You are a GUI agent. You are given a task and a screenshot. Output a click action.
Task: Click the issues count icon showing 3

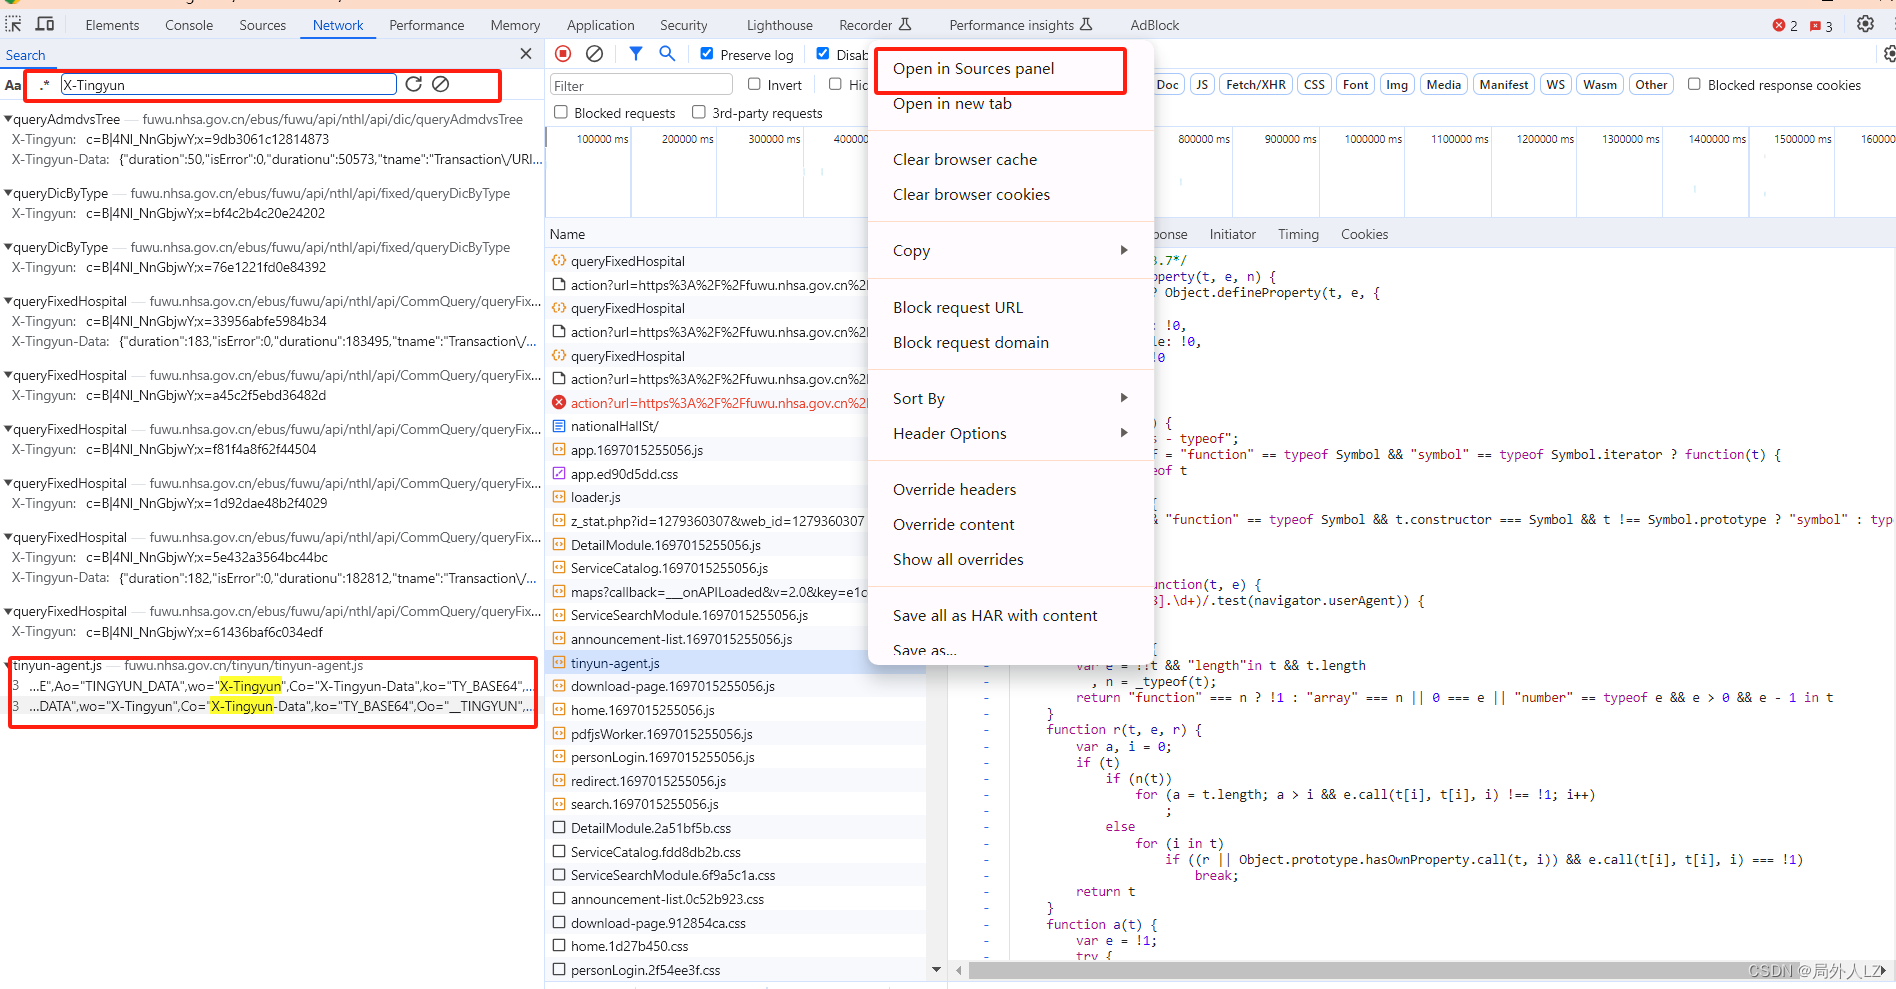tap(1815, 26)
